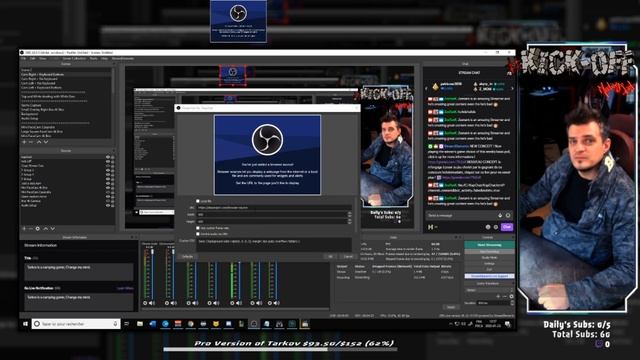Open the scene transition dropdown in Controls
This screenshot has height=360, width=640.
[489, 290]
